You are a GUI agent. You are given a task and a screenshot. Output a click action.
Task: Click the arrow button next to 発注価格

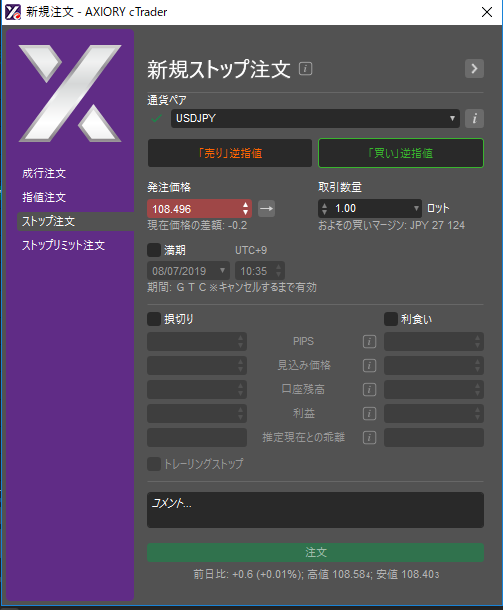click(x=266, y=209)
